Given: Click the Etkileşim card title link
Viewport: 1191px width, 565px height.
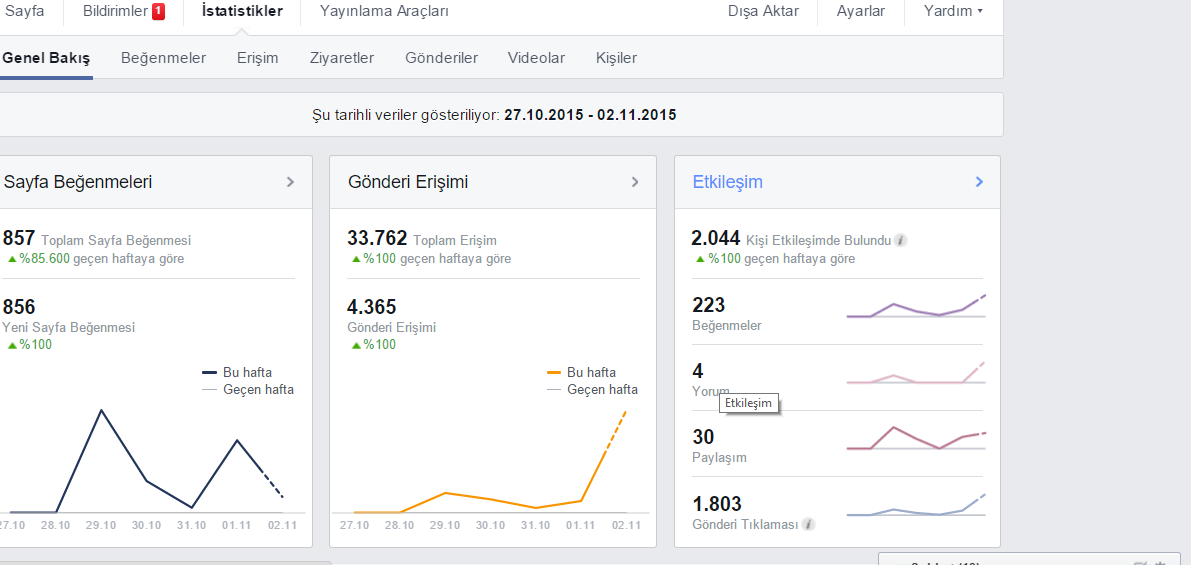Looking at the screenshot, I should tap(728, 181).
